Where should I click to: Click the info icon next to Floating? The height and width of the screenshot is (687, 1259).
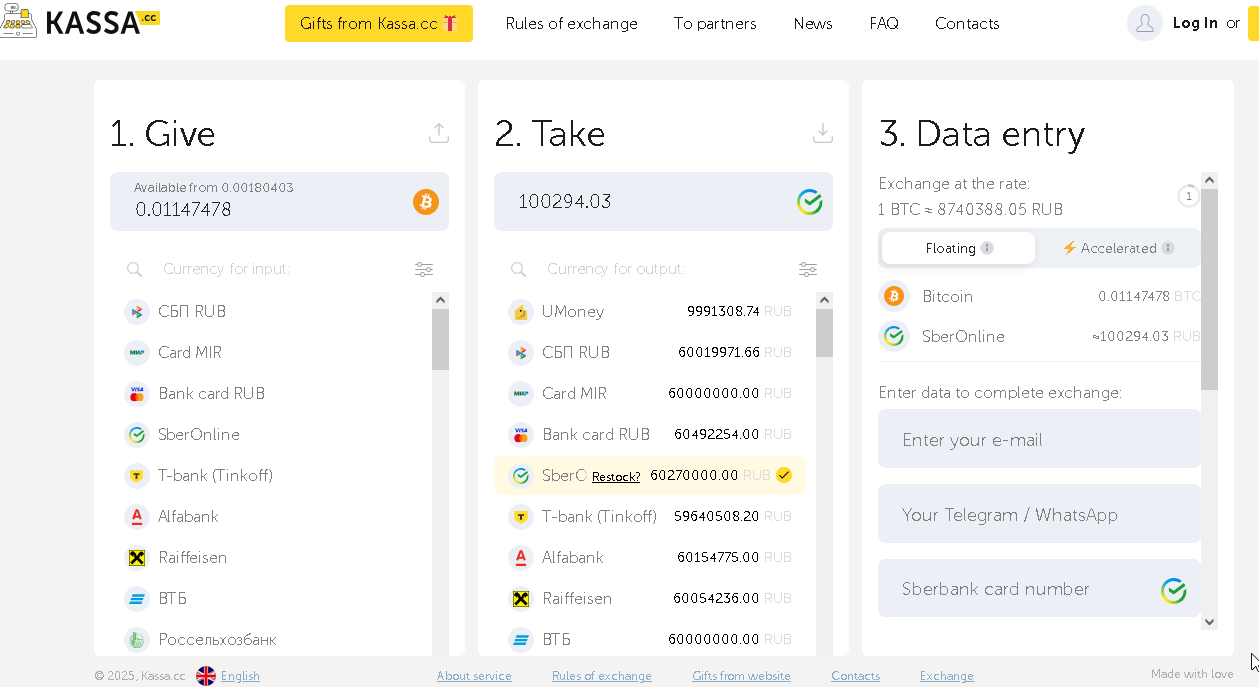click(x=987, y=248)
